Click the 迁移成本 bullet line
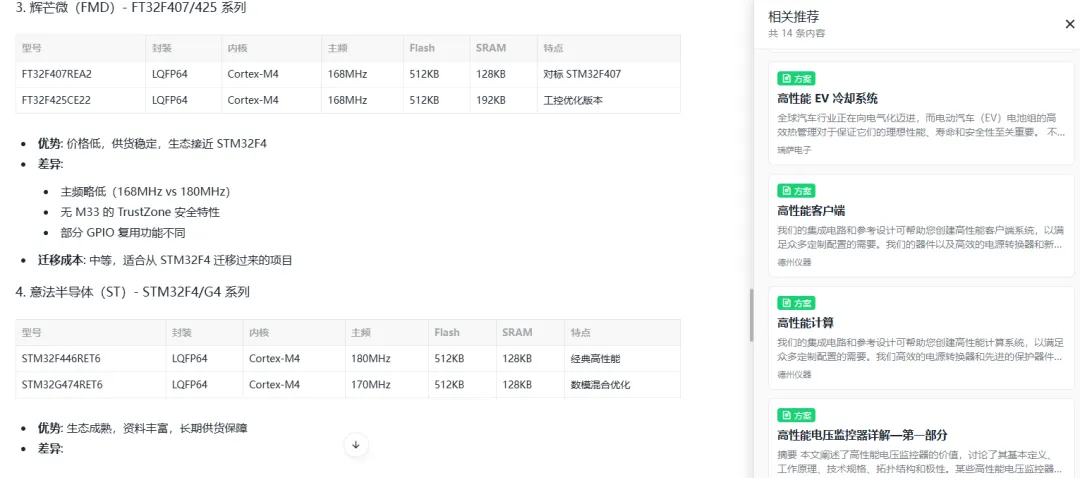Screen dimensions: 1080x478 (165, 260)
